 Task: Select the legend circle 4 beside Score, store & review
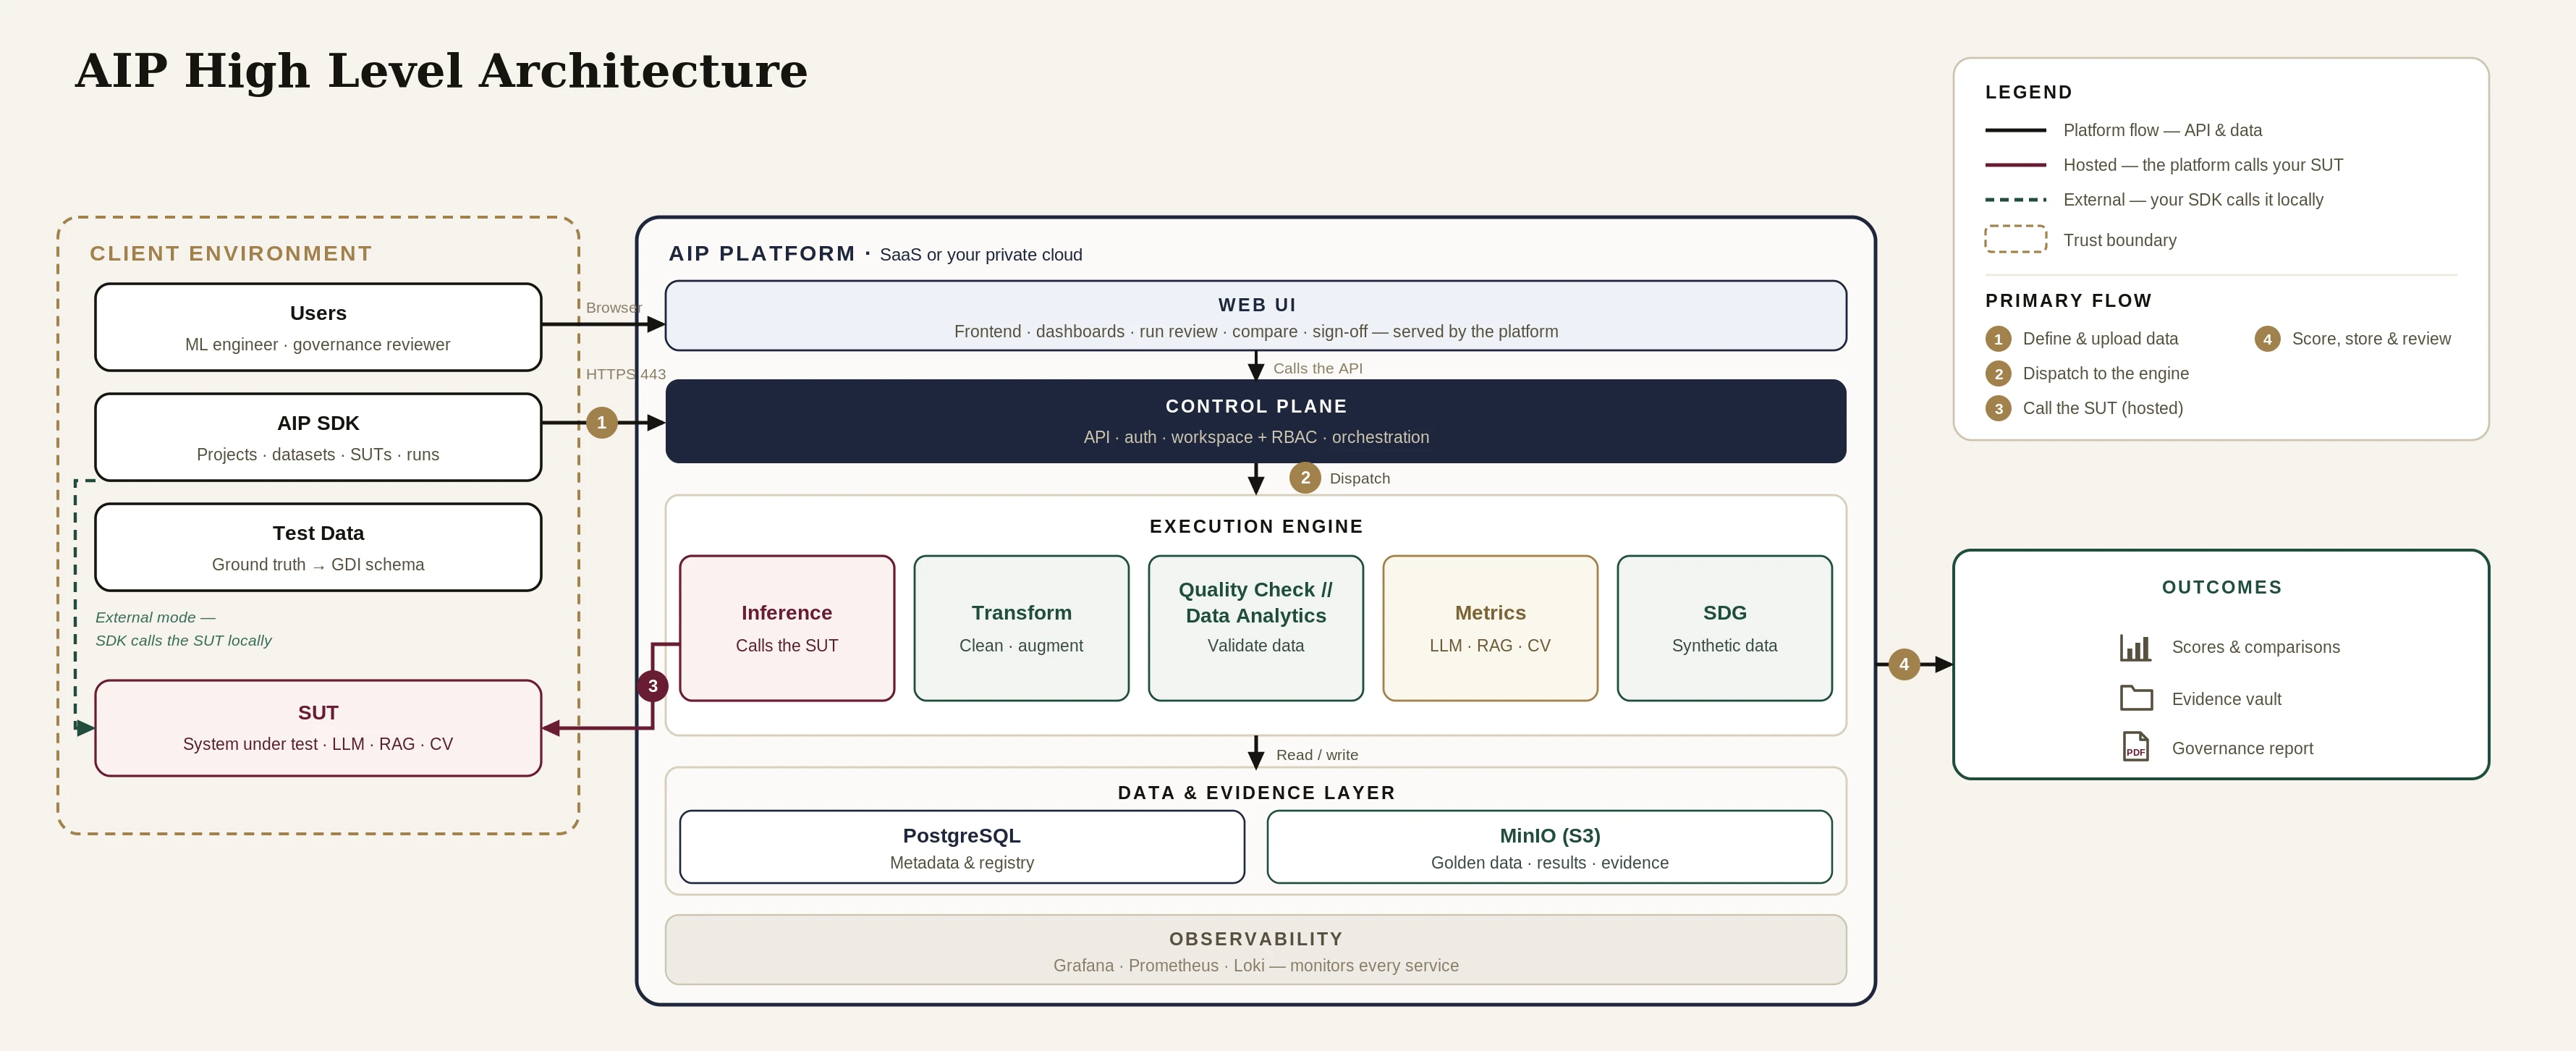pos(2267,339)
